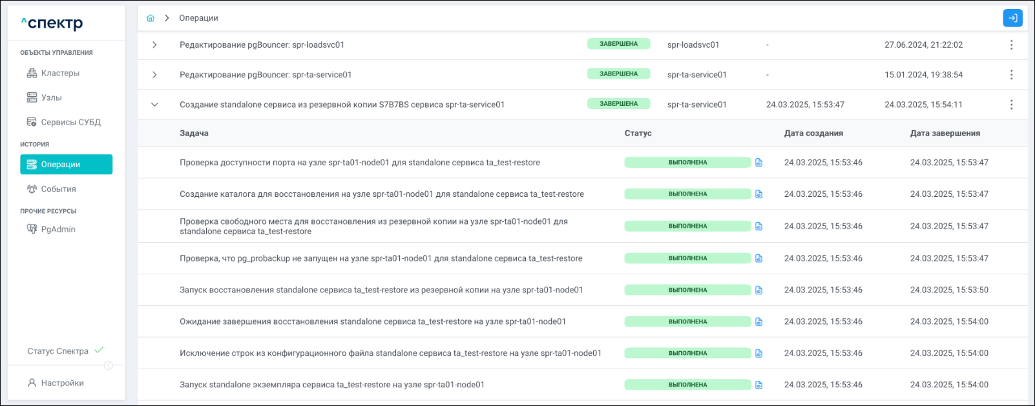1036x406 pixels.
Task: Select Сервисы СУБД in sidebar
Action: click(x=70, y=122)
